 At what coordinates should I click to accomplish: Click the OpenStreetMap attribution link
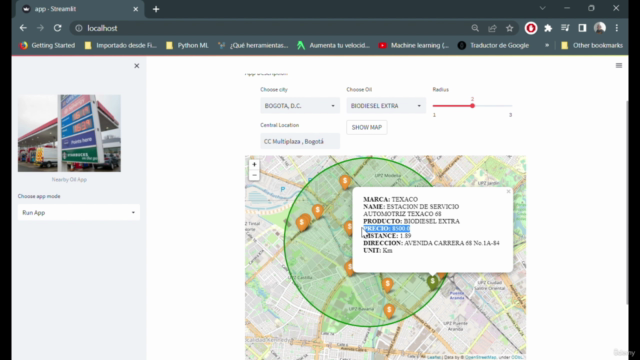click(x=480, y=358)
